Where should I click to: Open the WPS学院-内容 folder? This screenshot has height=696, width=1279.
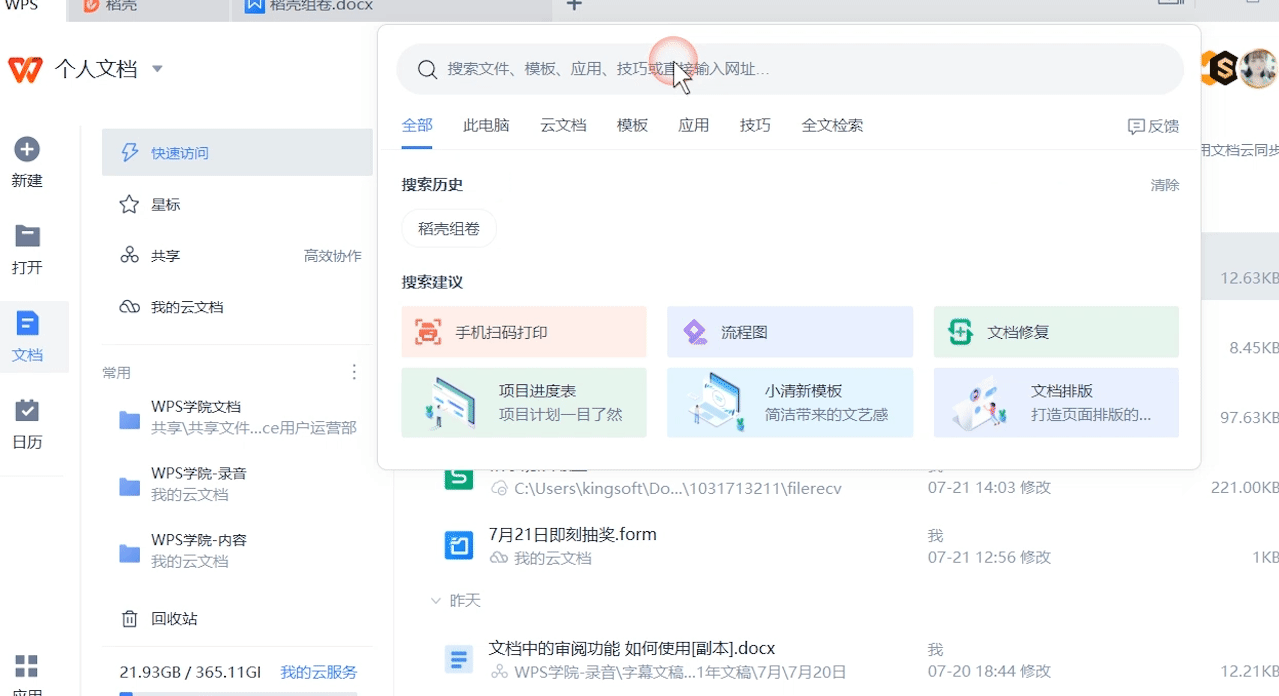[x=237, y=550]
